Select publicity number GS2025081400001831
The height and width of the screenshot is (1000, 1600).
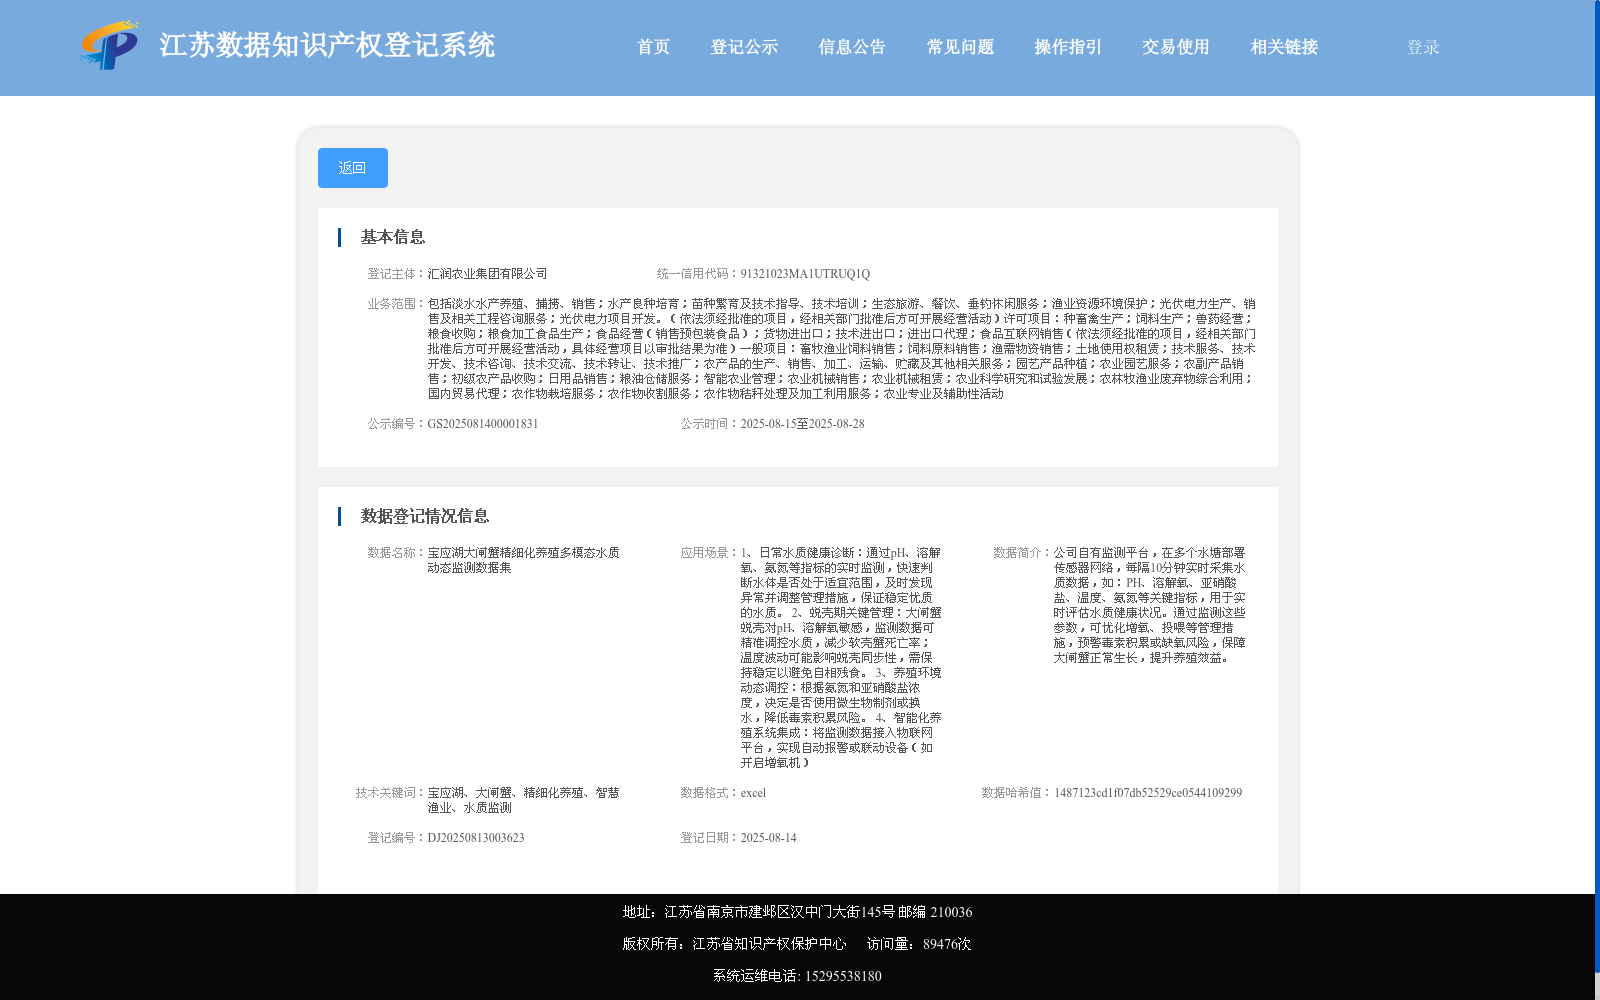[x=483, y=424]
